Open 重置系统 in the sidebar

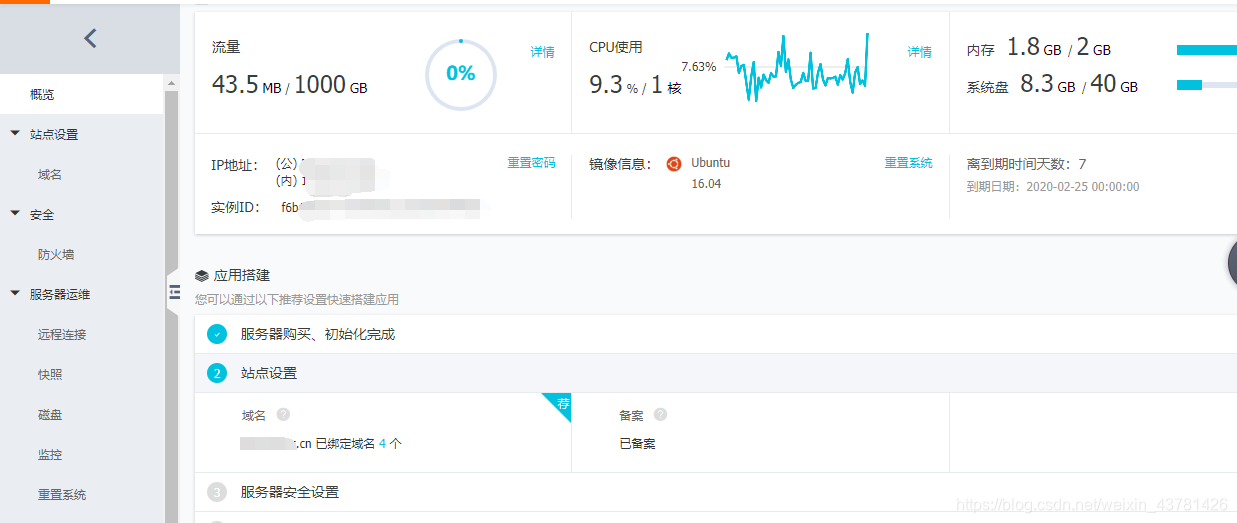pos(62,495)
